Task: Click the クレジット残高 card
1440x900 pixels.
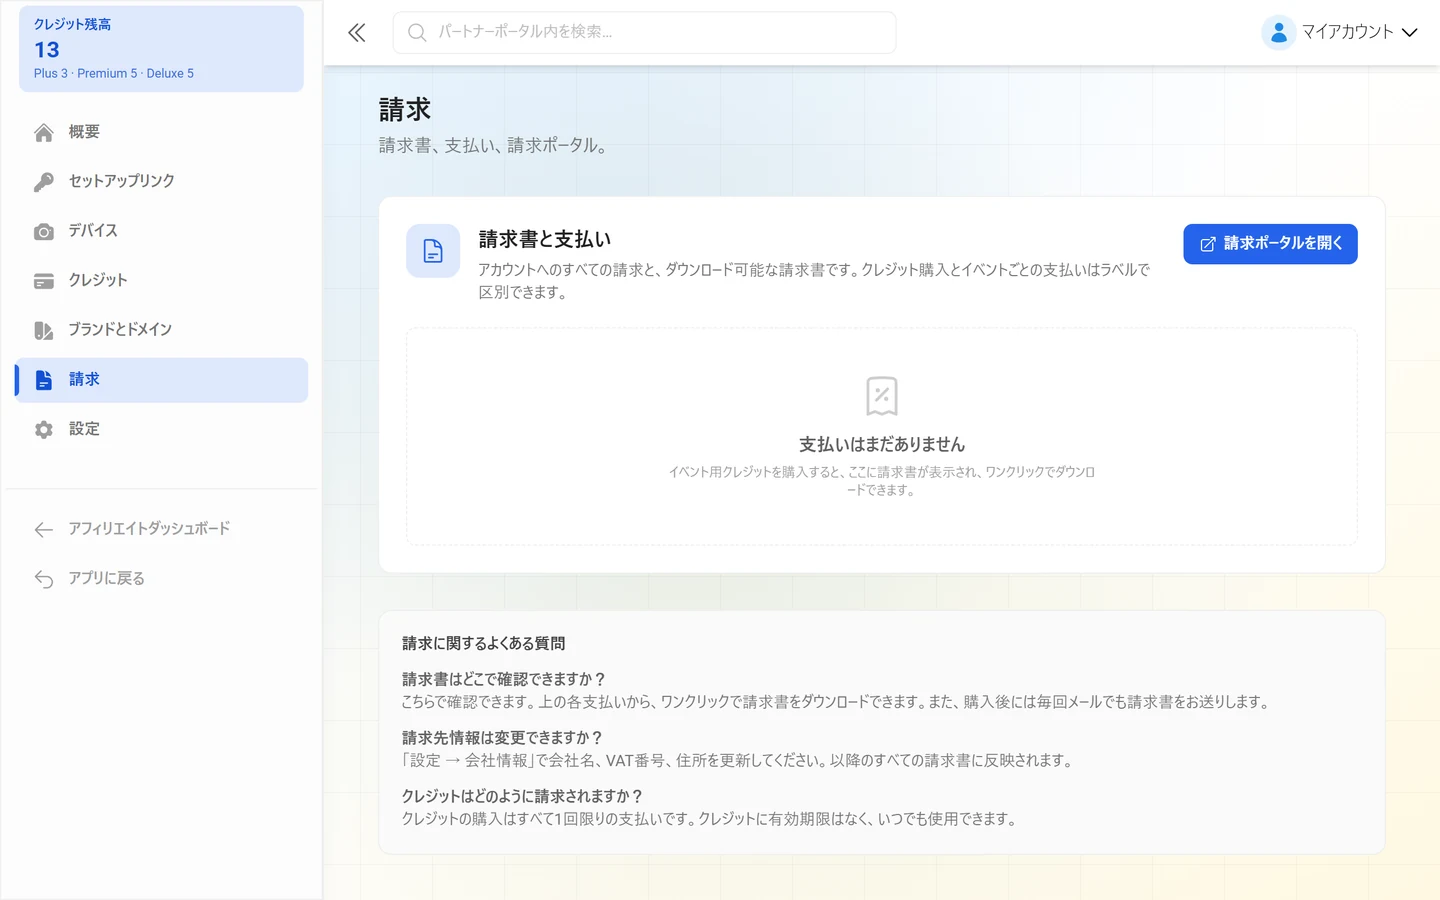Action: [161, 49]
